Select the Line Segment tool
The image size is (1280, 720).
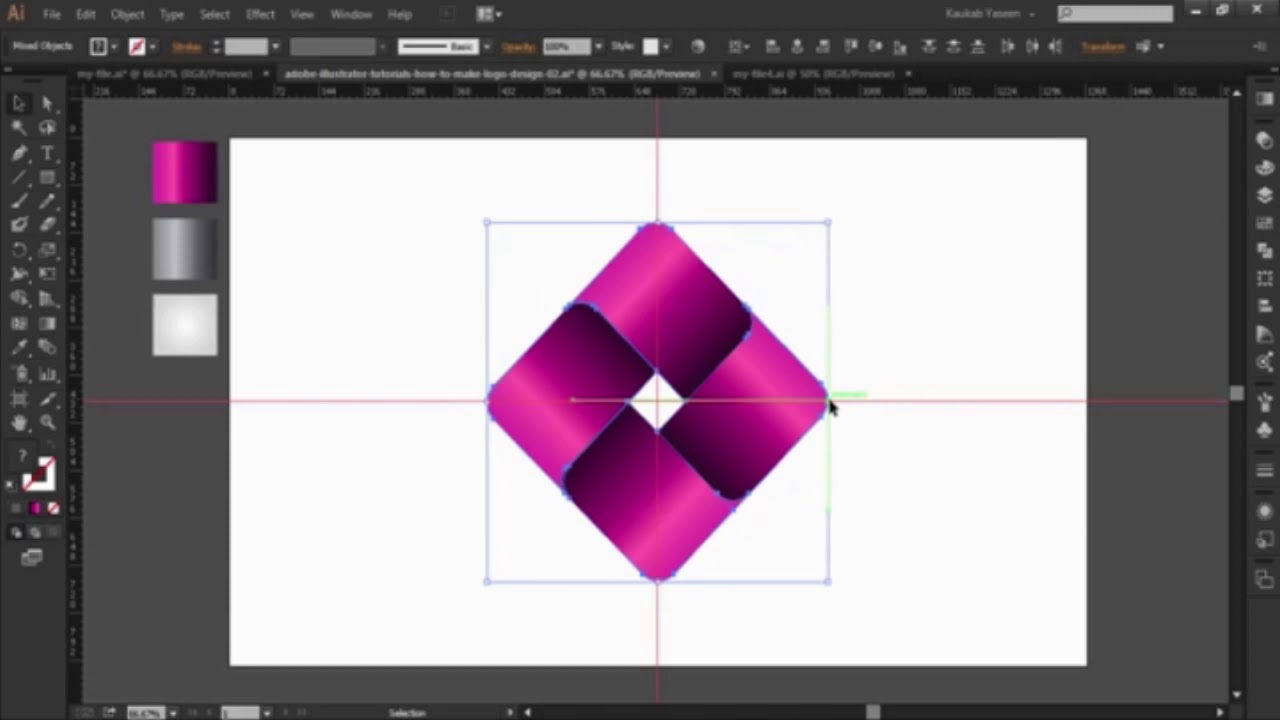click(x=19, y=177)
